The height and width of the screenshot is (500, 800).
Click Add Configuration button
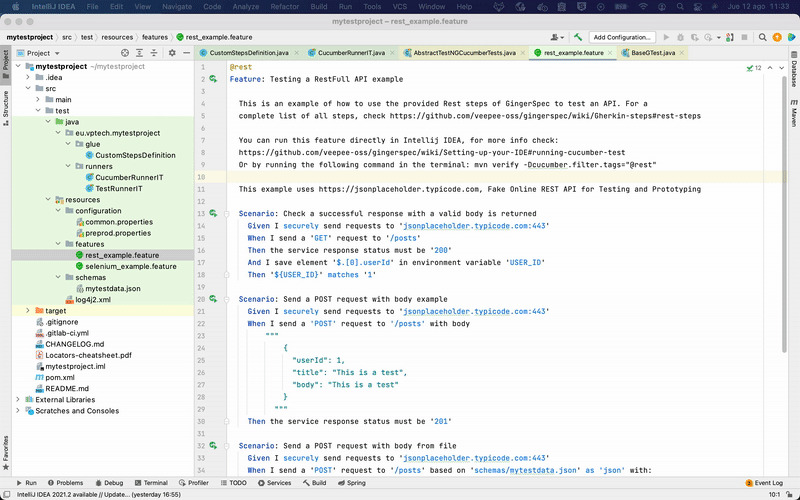621,37
